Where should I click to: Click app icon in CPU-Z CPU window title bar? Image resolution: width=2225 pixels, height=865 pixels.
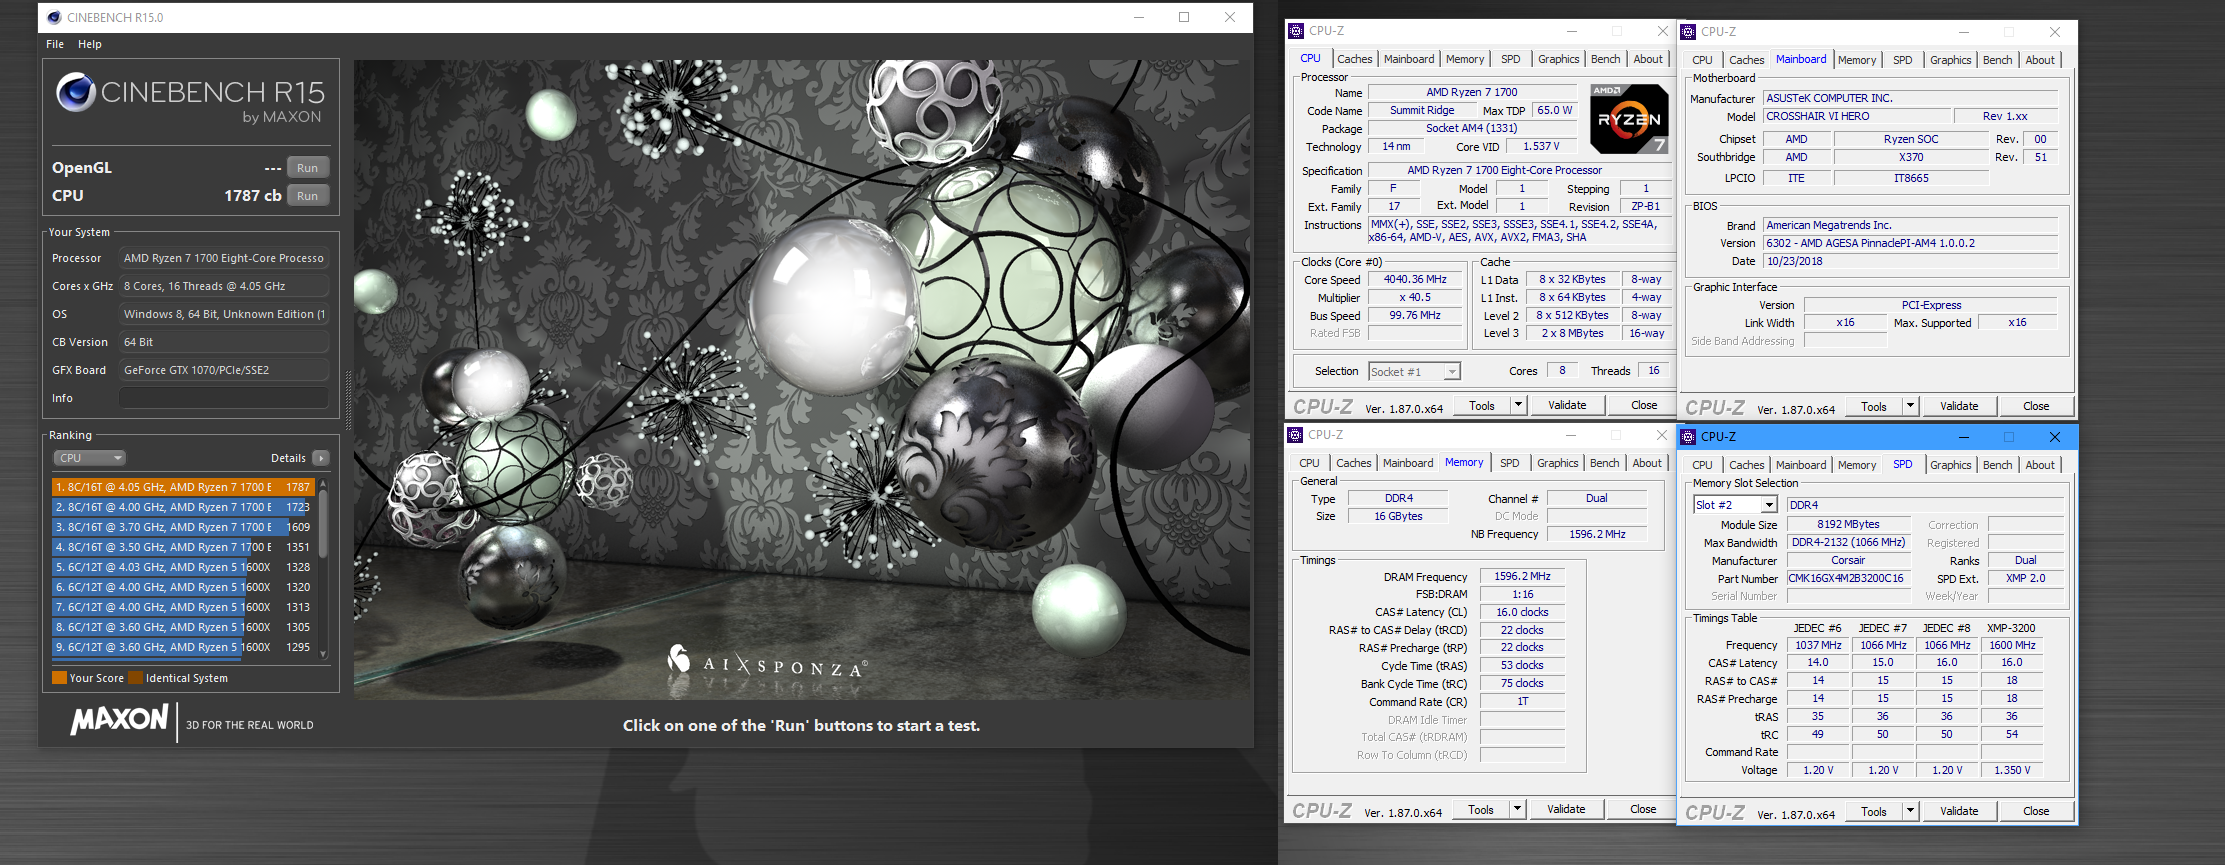1296,31
